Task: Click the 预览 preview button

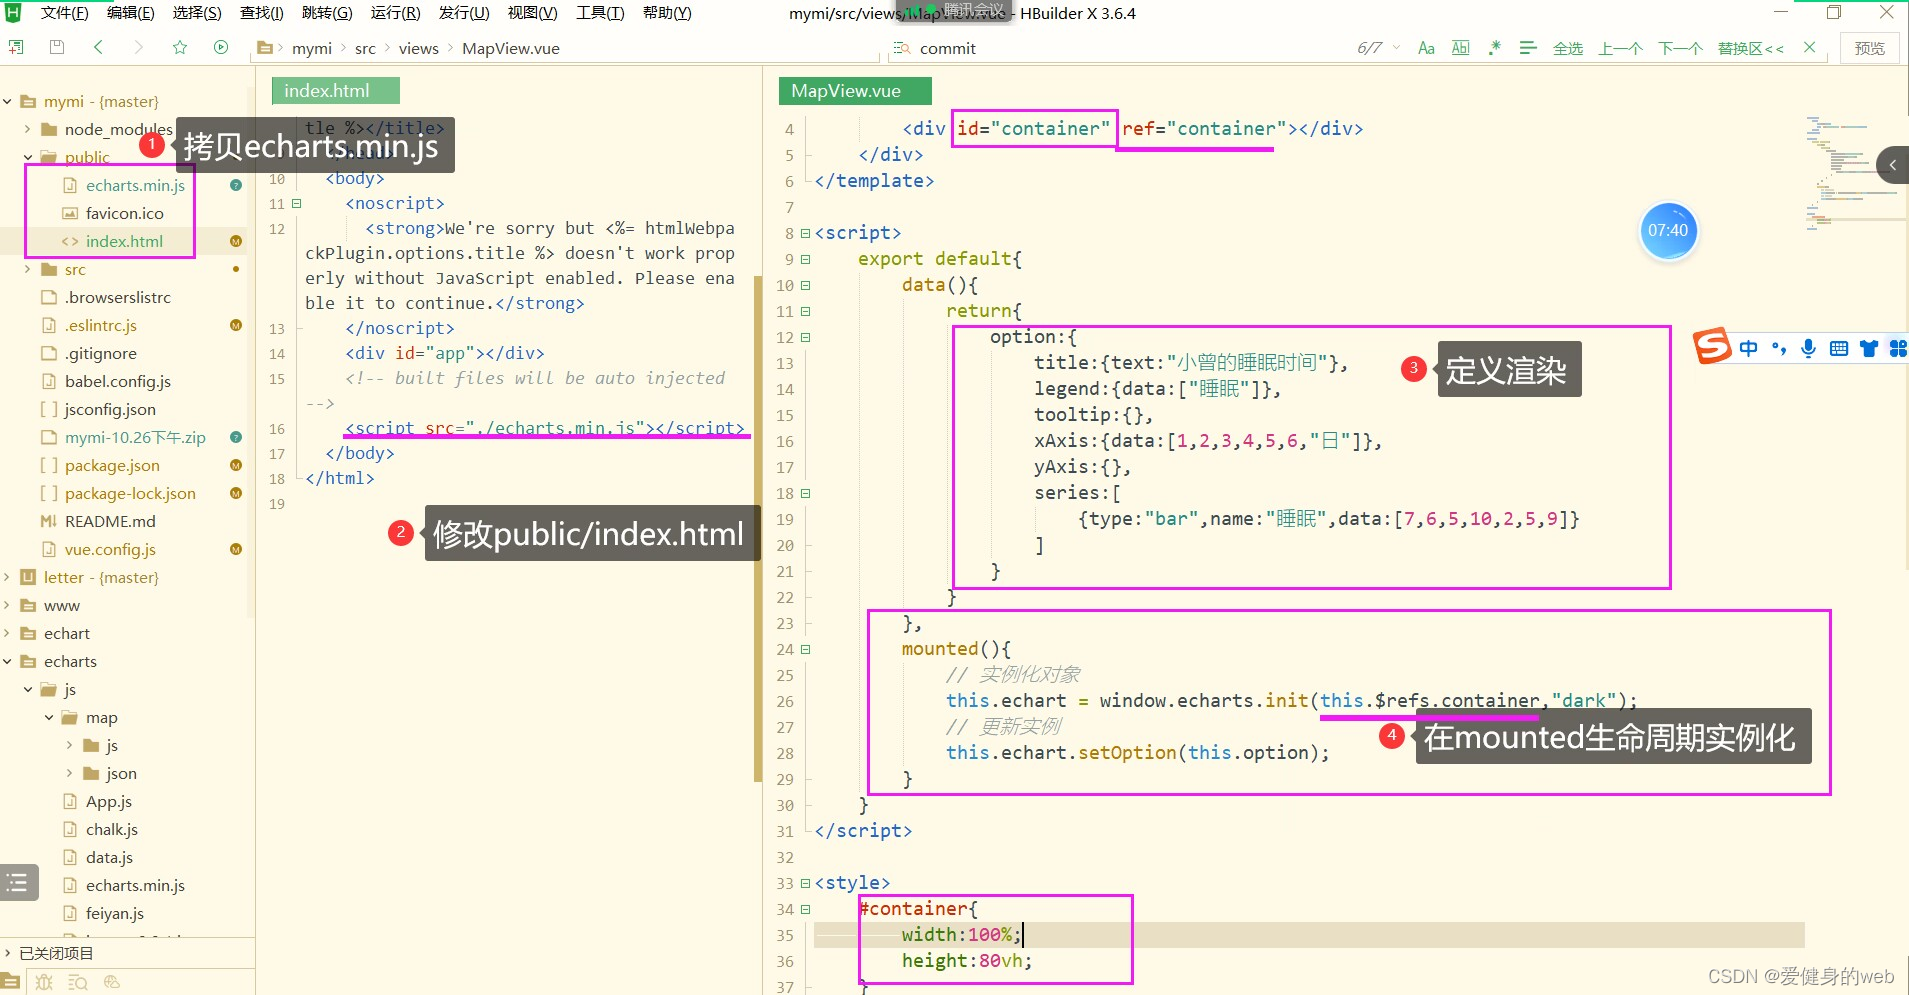Action: point(1869,48)
